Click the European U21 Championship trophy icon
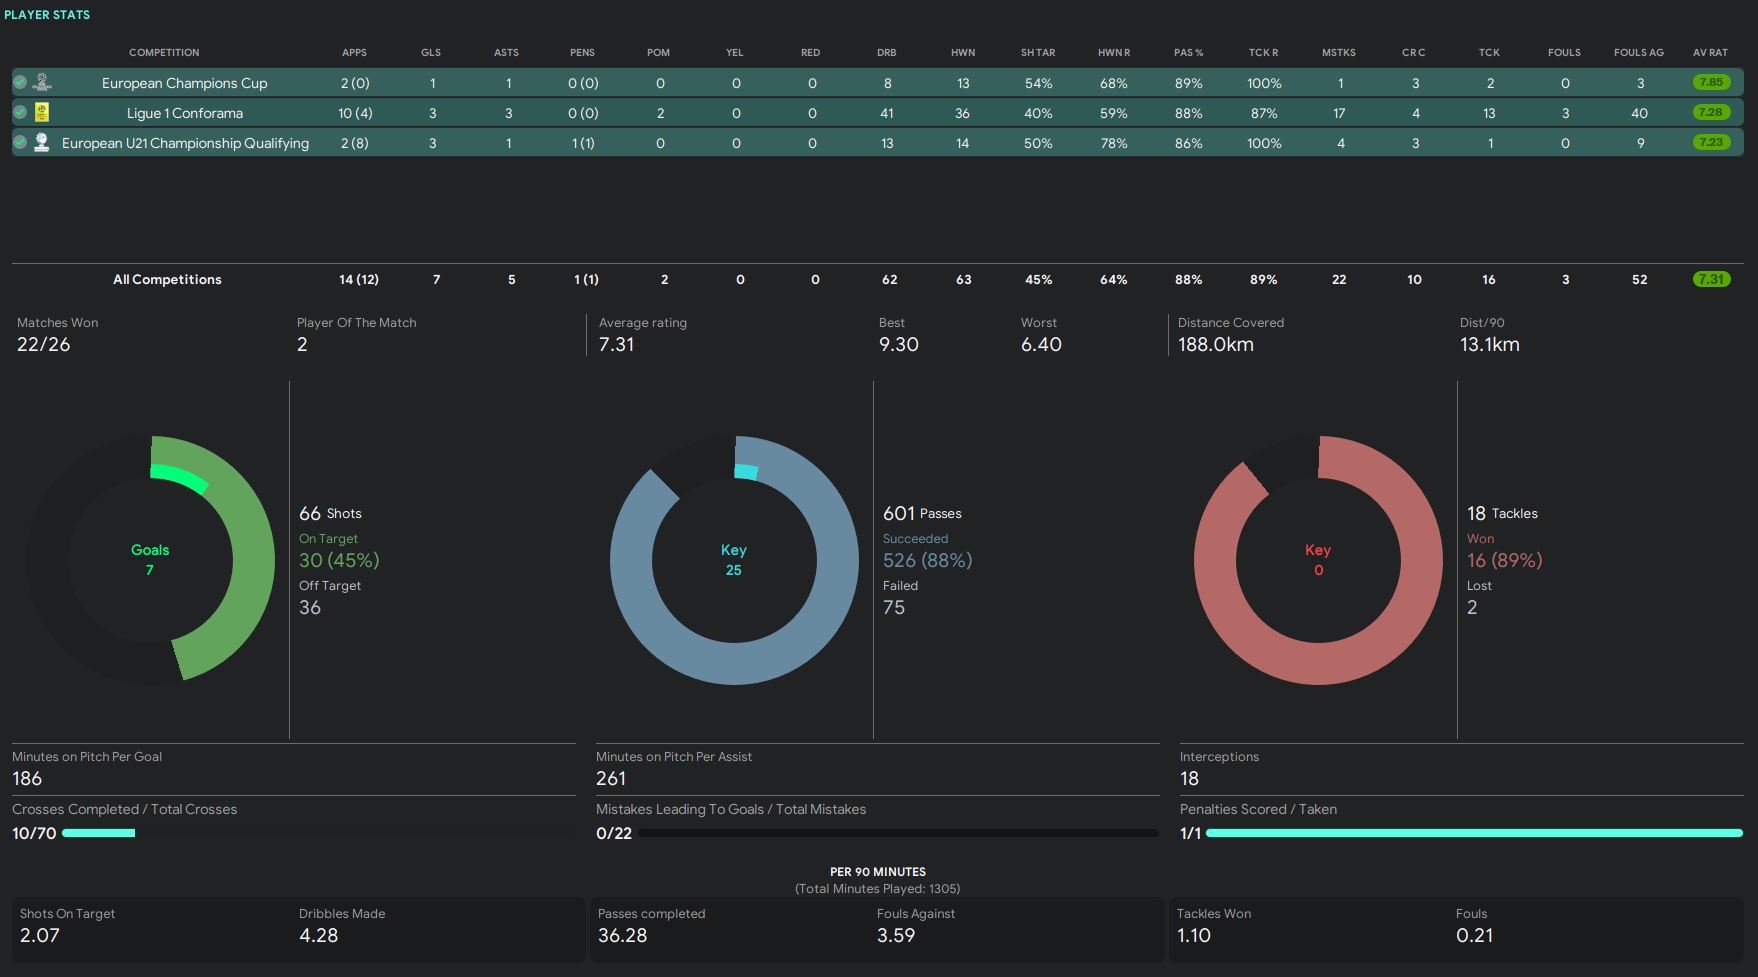This screenshot has height=977, width=1758. tap(42, 143)
